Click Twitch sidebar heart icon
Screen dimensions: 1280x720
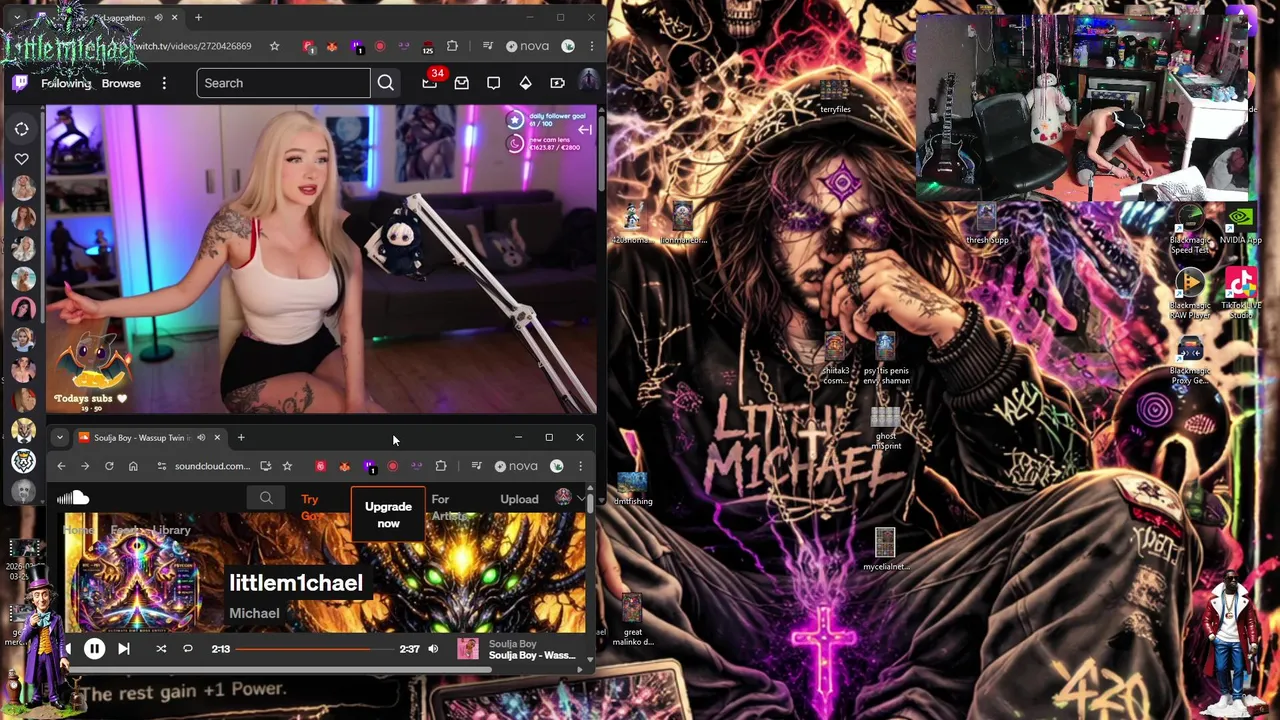point(22,159)
